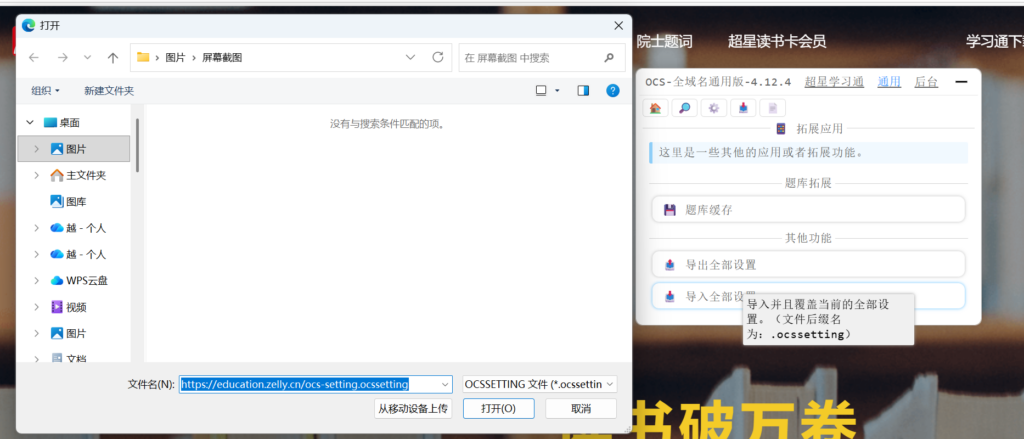Click the home icon in OCS panel

[656, 108]
